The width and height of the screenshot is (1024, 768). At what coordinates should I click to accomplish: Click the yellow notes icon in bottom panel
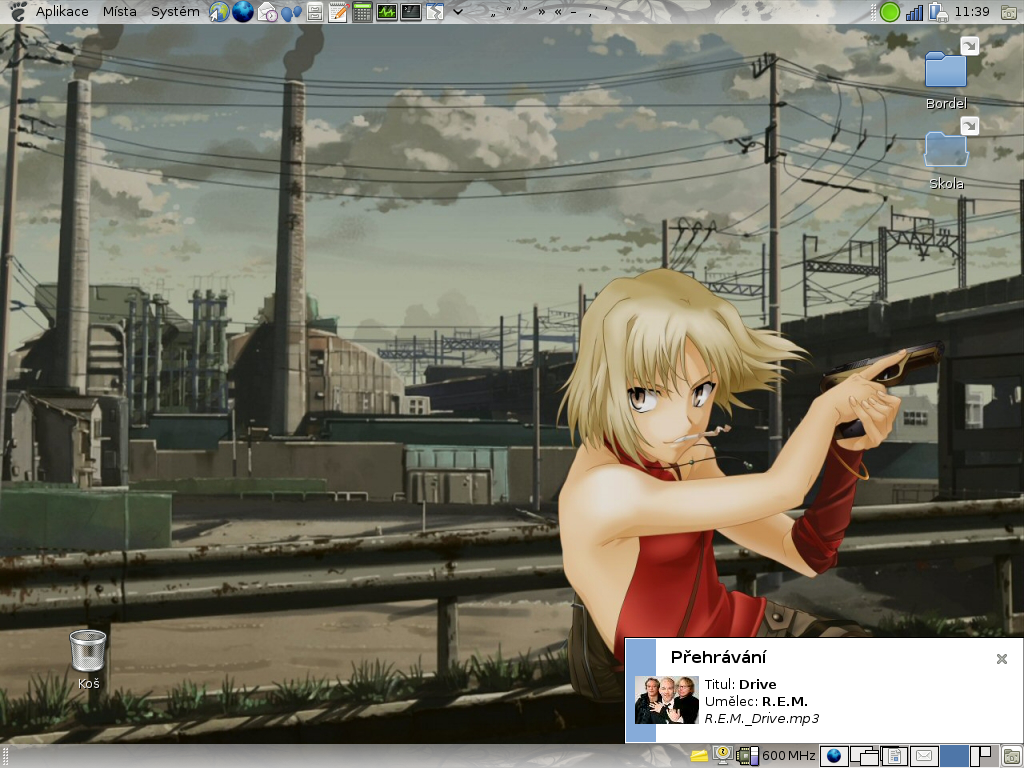pyautogui.click(x=699, y=756)
